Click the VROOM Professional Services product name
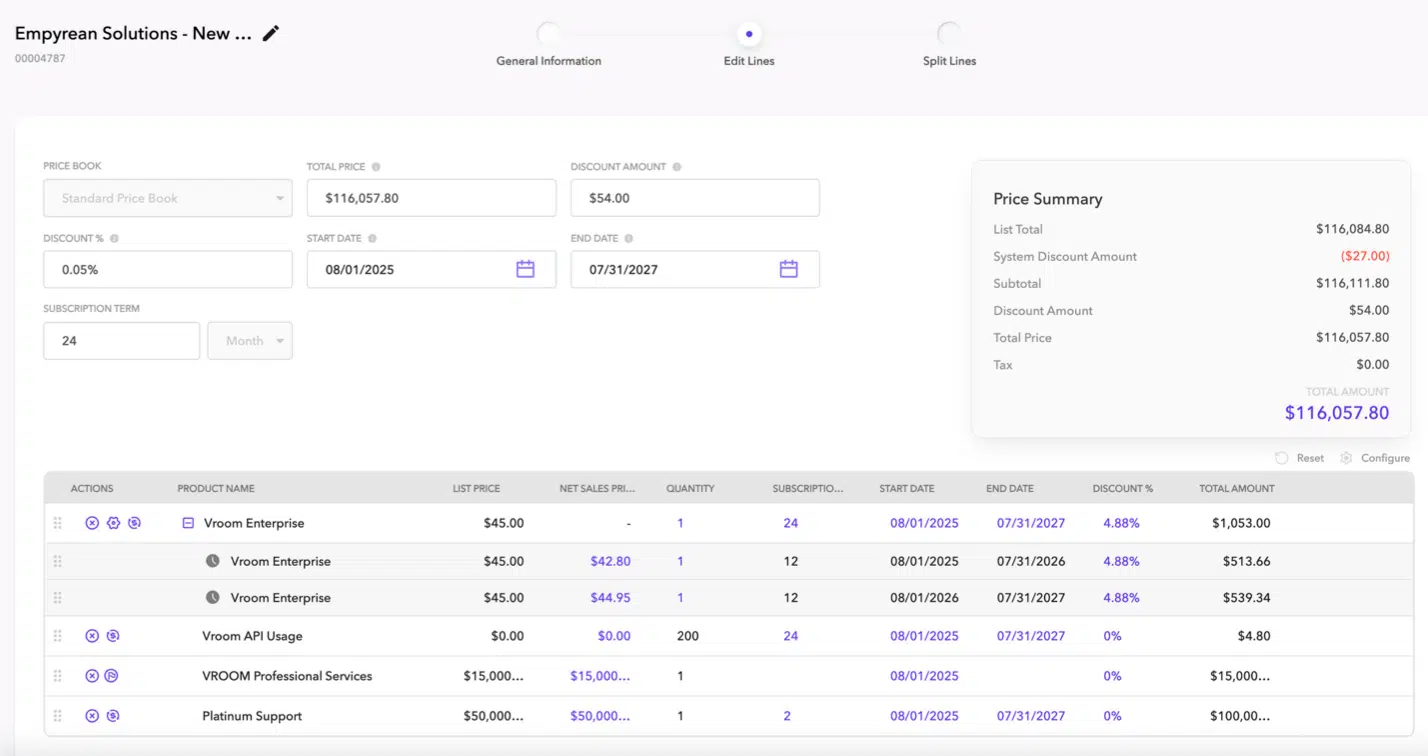This screenshot has height=756, width=1428. [287, 676]
